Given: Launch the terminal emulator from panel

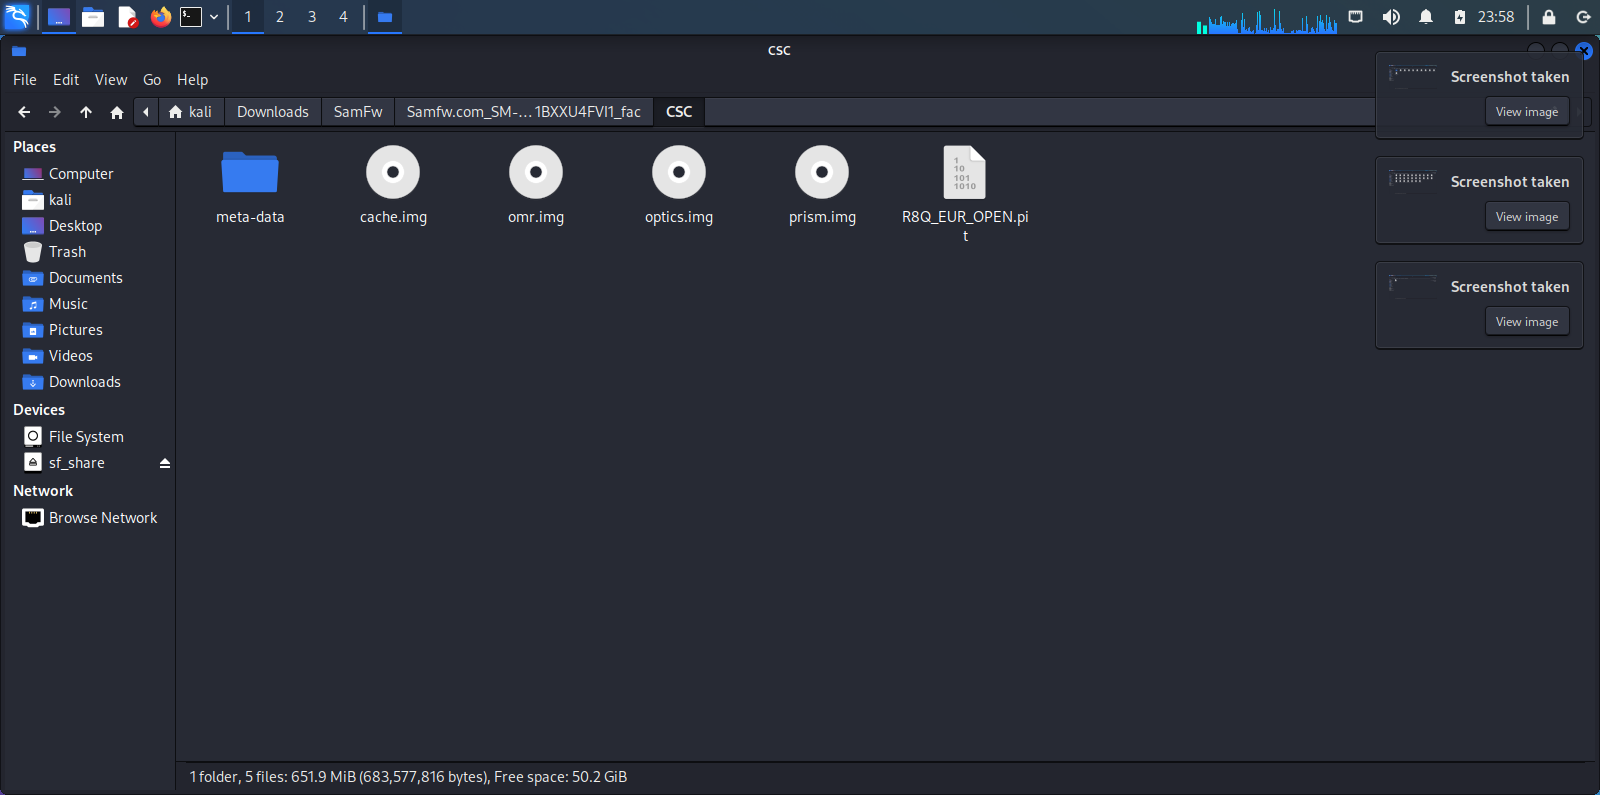Looking at the screenshot, I should click(x=191, y=17).
